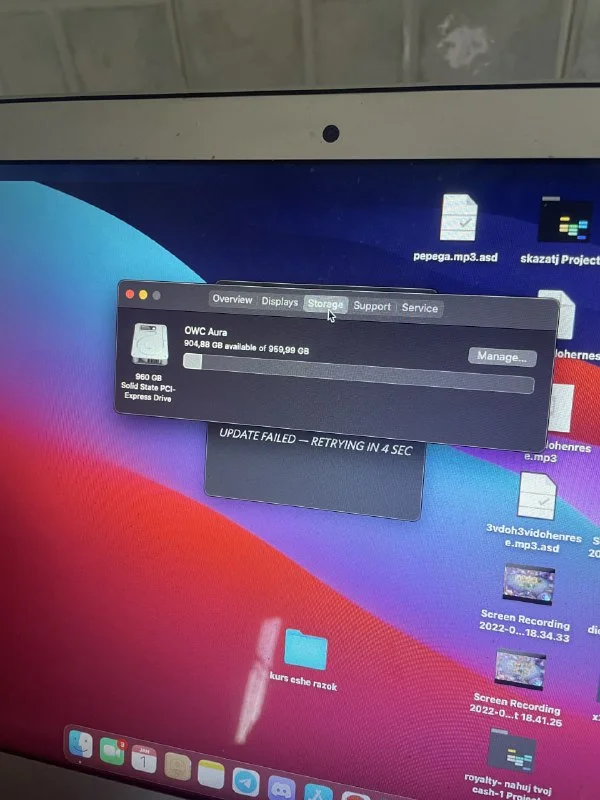Open the Displays tab

(x=280, y=302)
